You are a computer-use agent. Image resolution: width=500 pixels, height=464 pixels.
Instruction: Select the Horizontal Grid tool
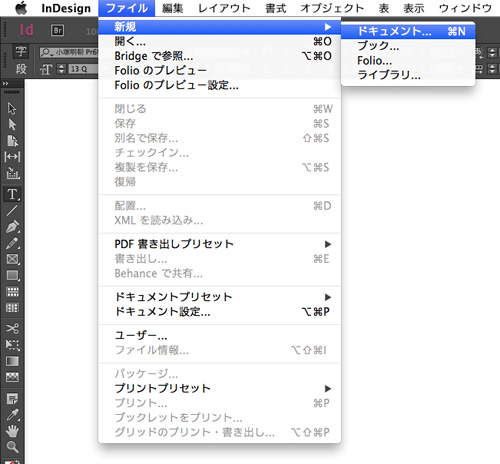12,292
